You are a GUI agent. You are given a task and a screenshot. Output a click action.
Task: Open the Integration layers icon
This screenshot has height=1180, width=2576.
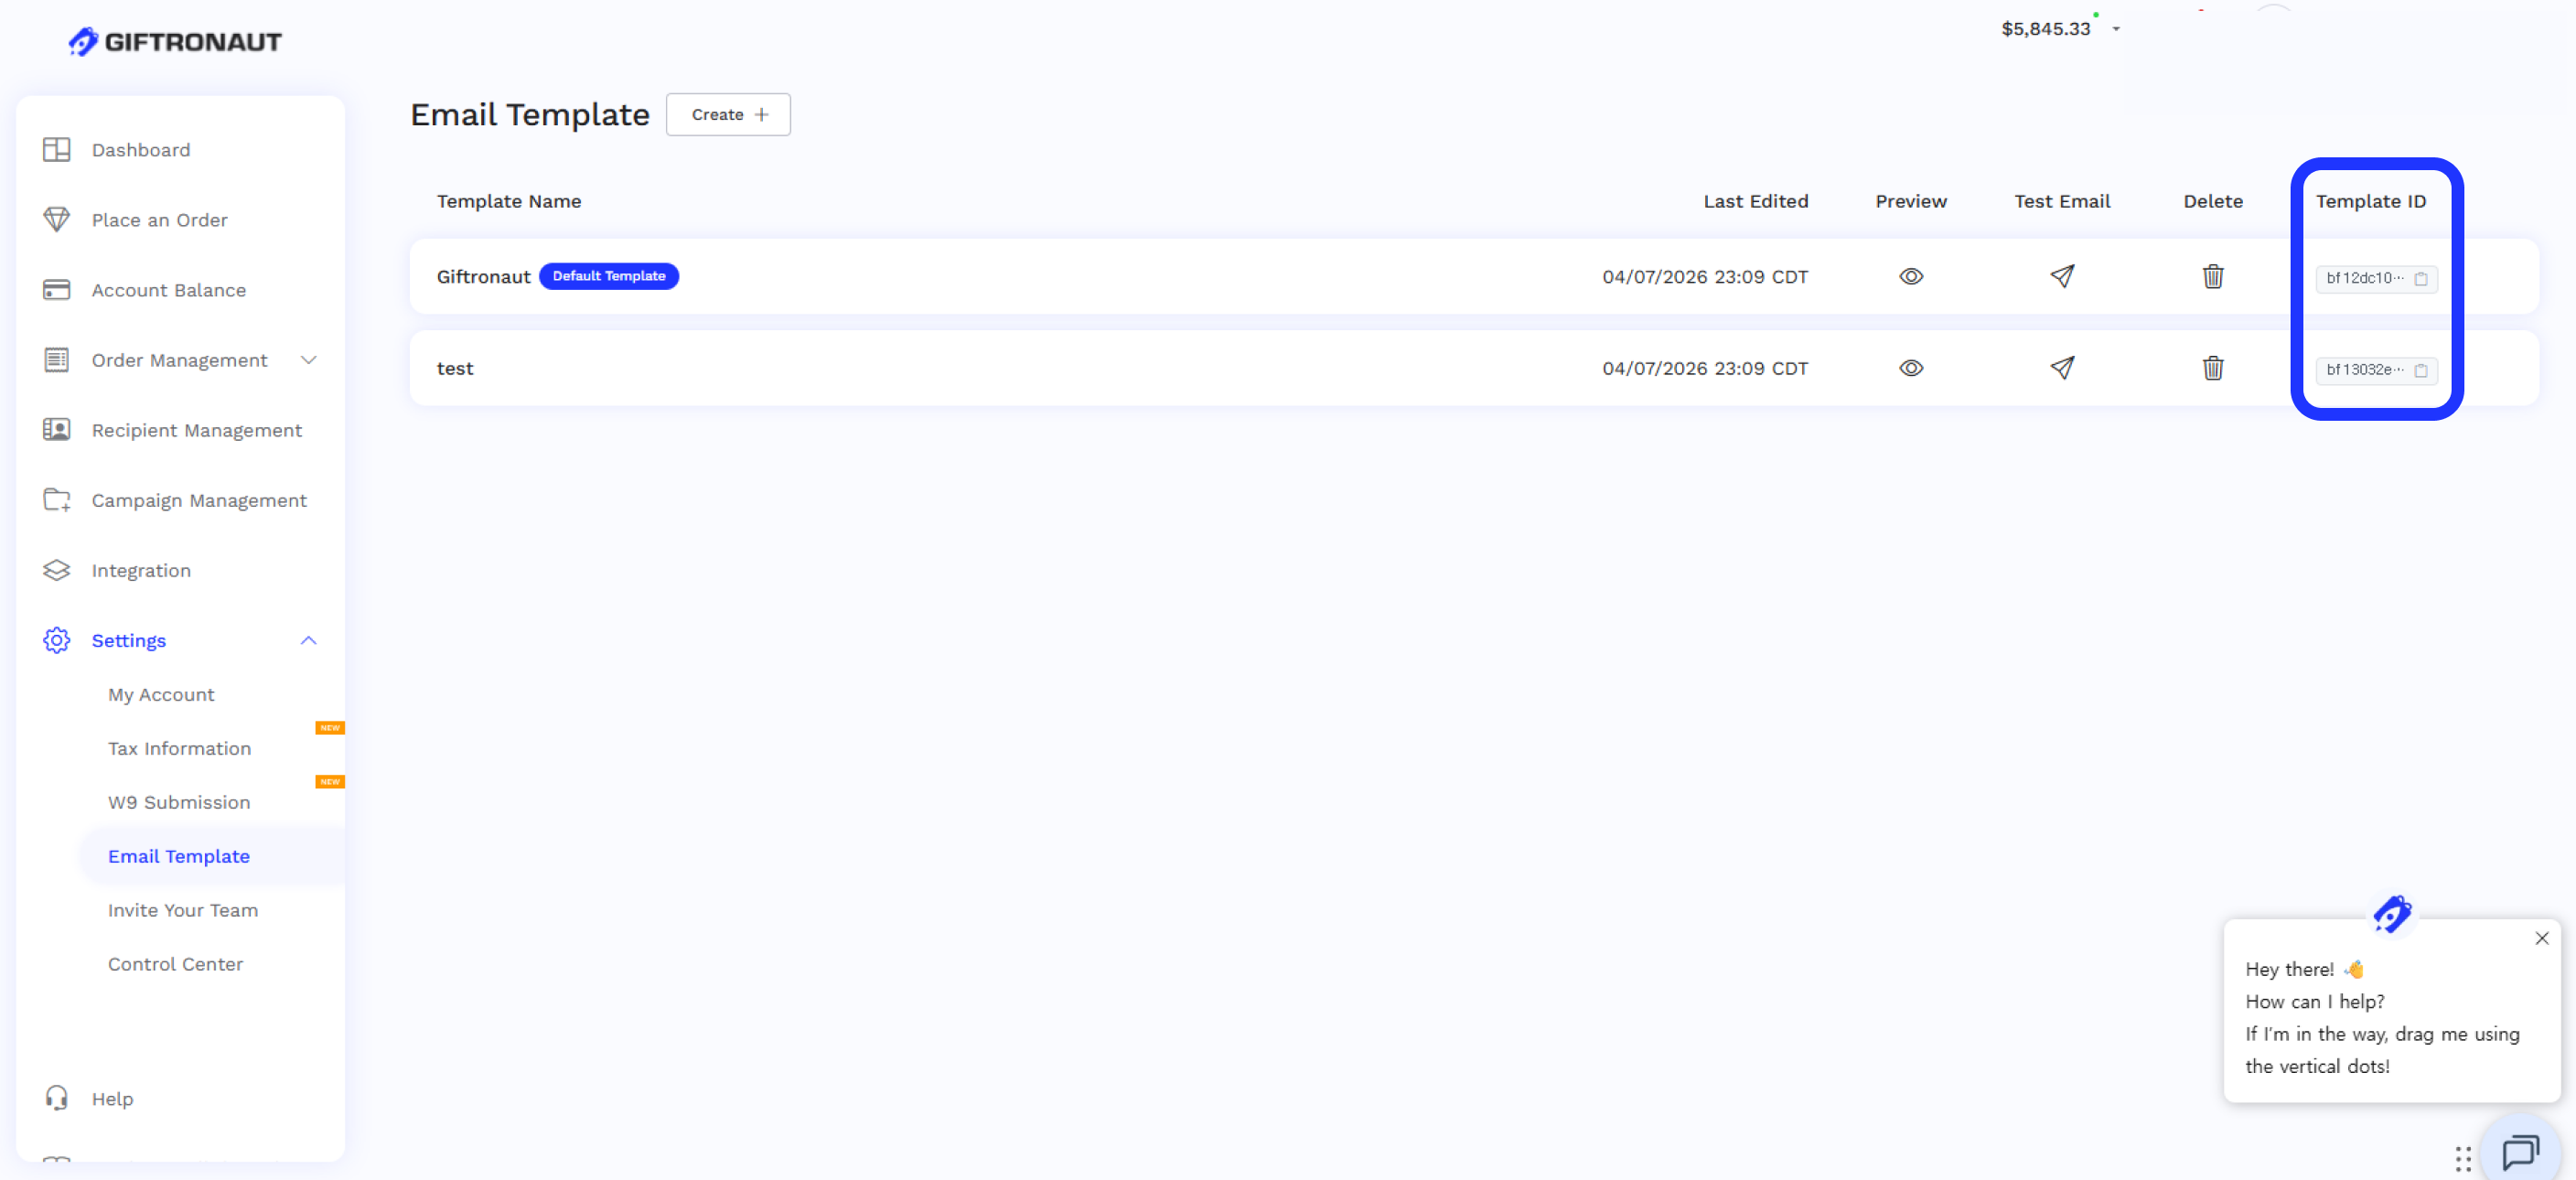pos(57,570)
